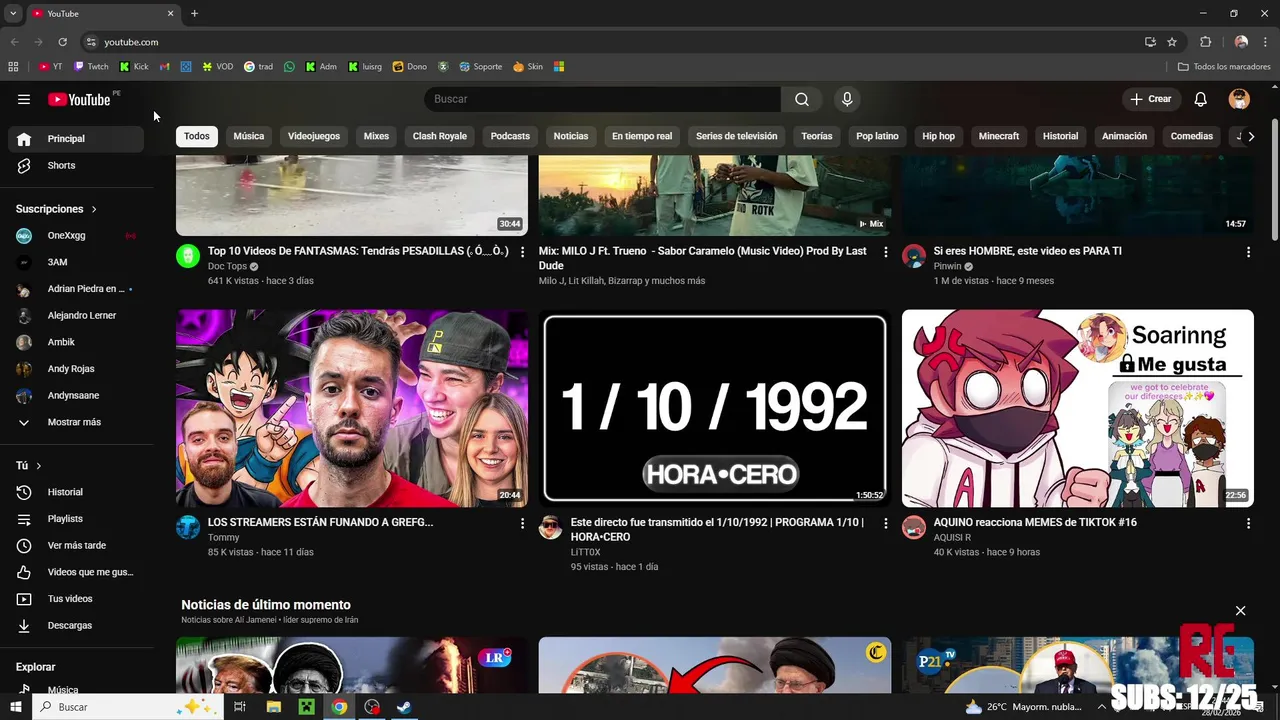This screenshot has width=1280, height=720.
Task: Open the account avatar menu
Action: (x=1239, y=99)
